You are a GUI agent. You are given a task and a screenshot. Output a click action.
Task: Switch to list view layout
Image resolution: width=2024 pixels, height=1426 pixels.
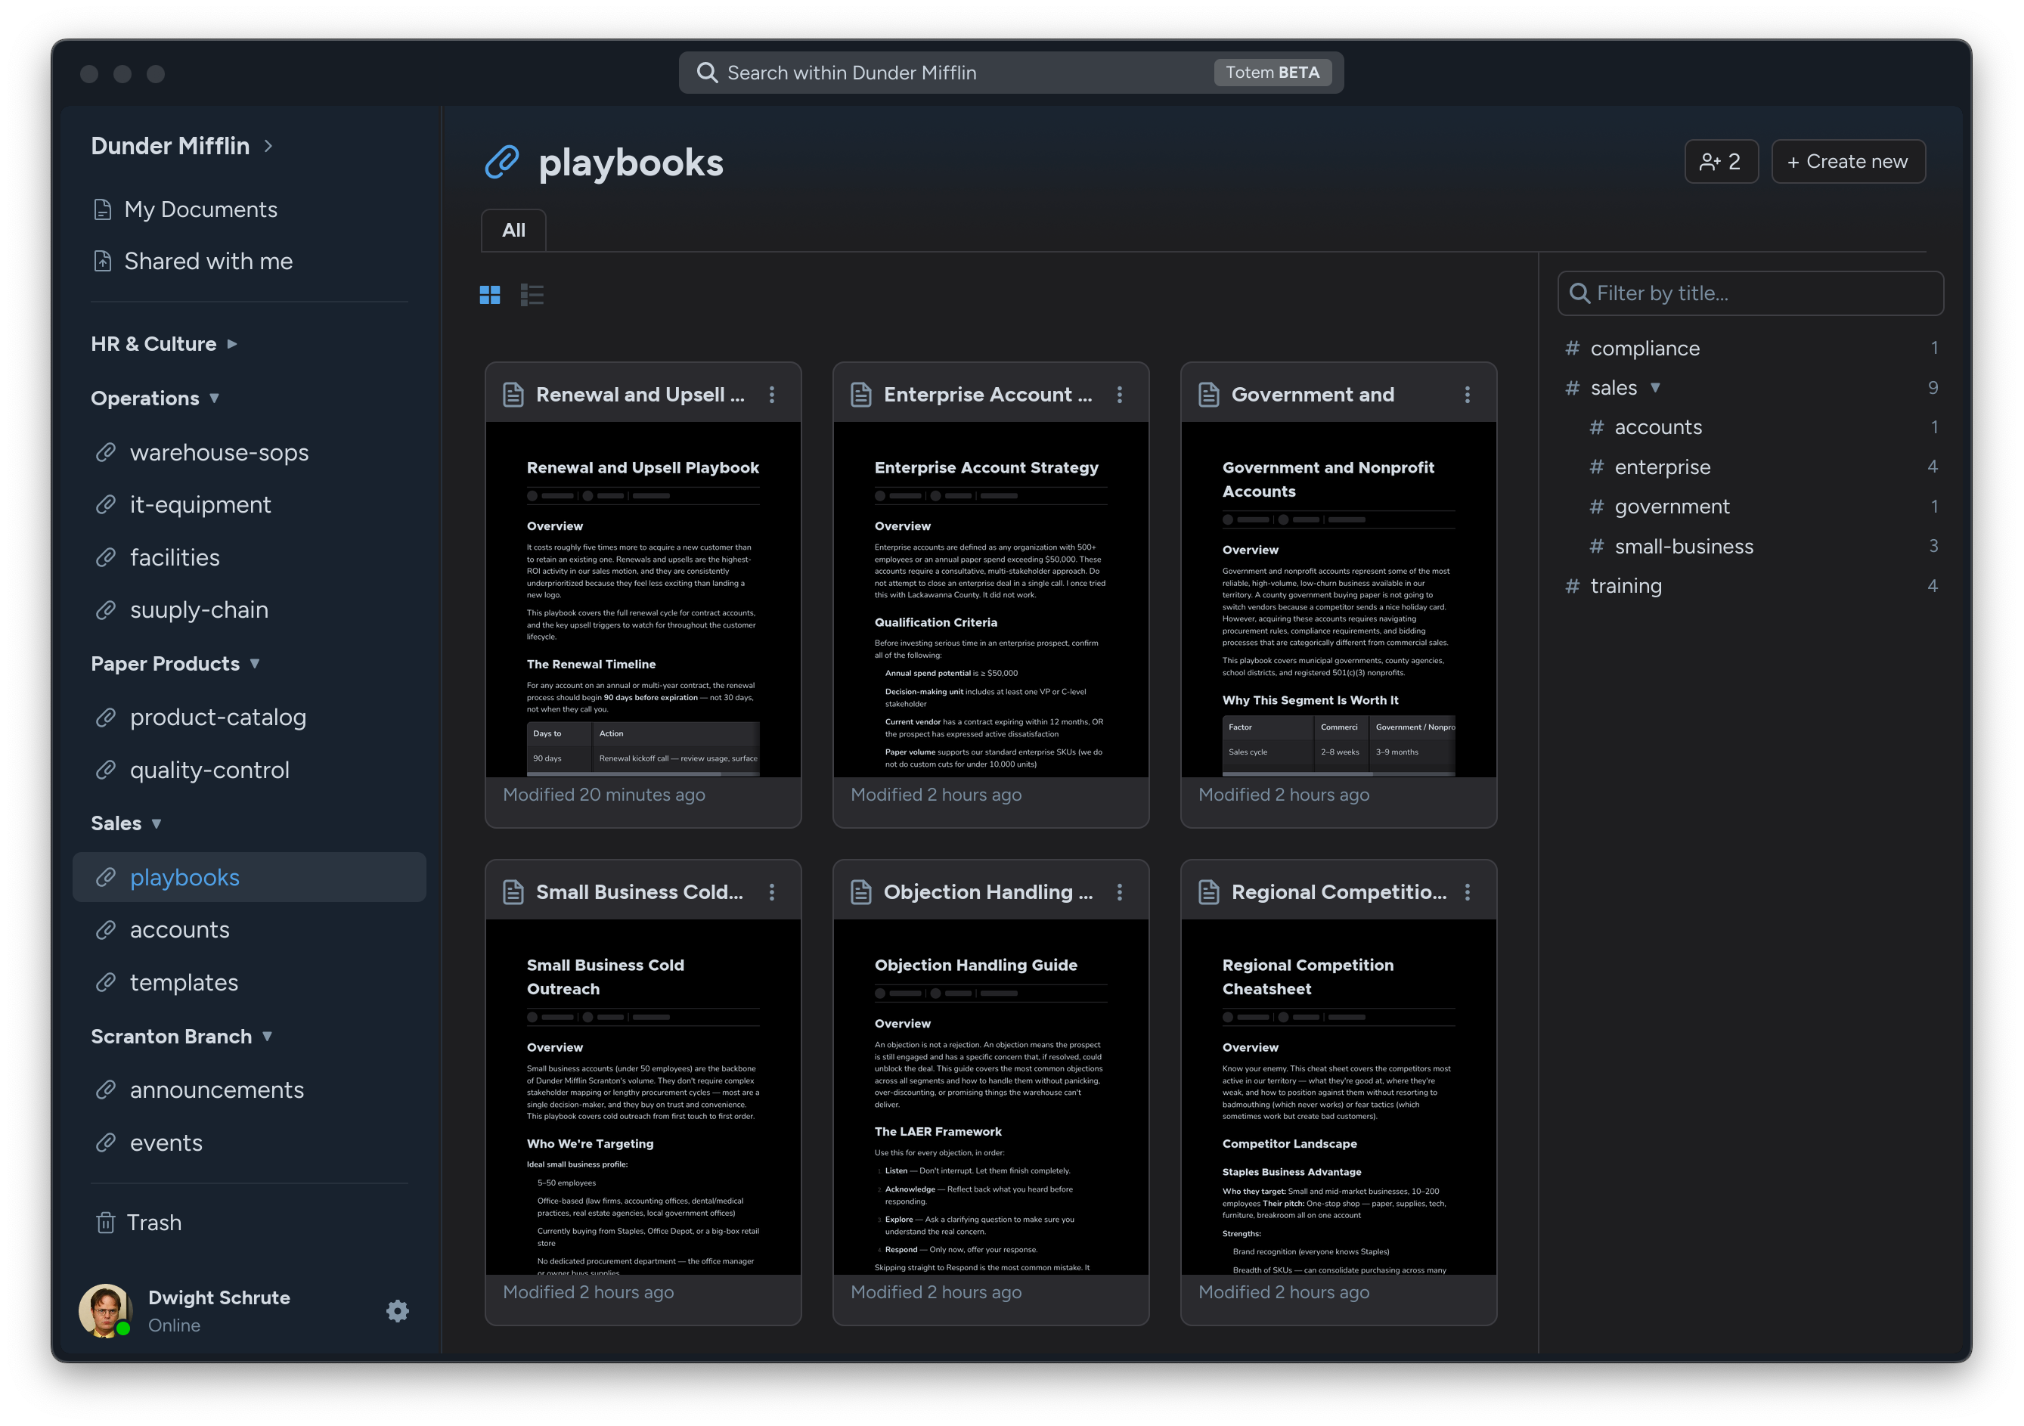point(532,295)
